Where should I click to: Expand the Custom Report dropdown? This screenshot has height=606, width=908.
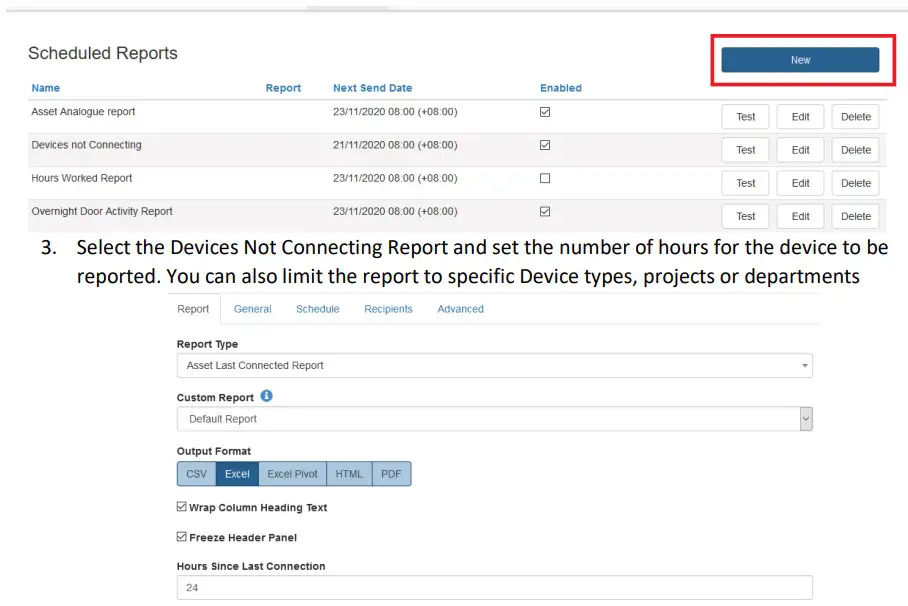point(494,419)
